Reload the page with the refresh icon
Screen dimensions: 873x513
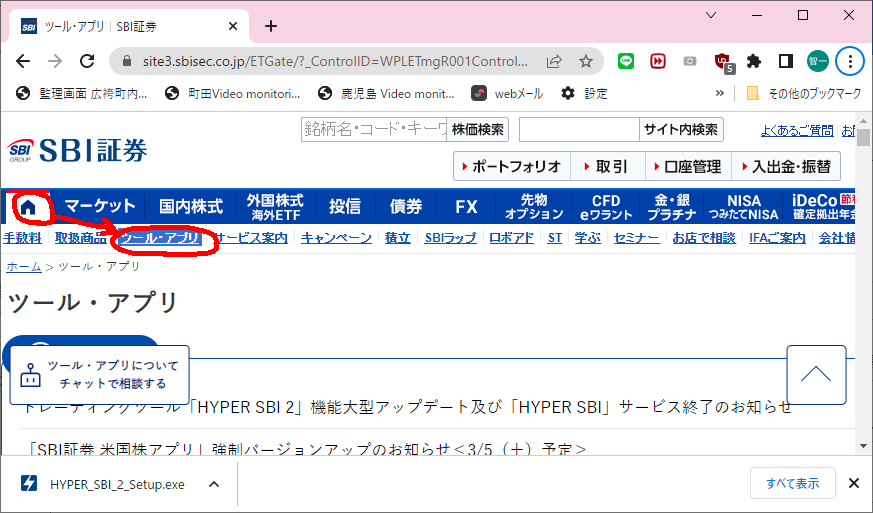coord(87,61)
